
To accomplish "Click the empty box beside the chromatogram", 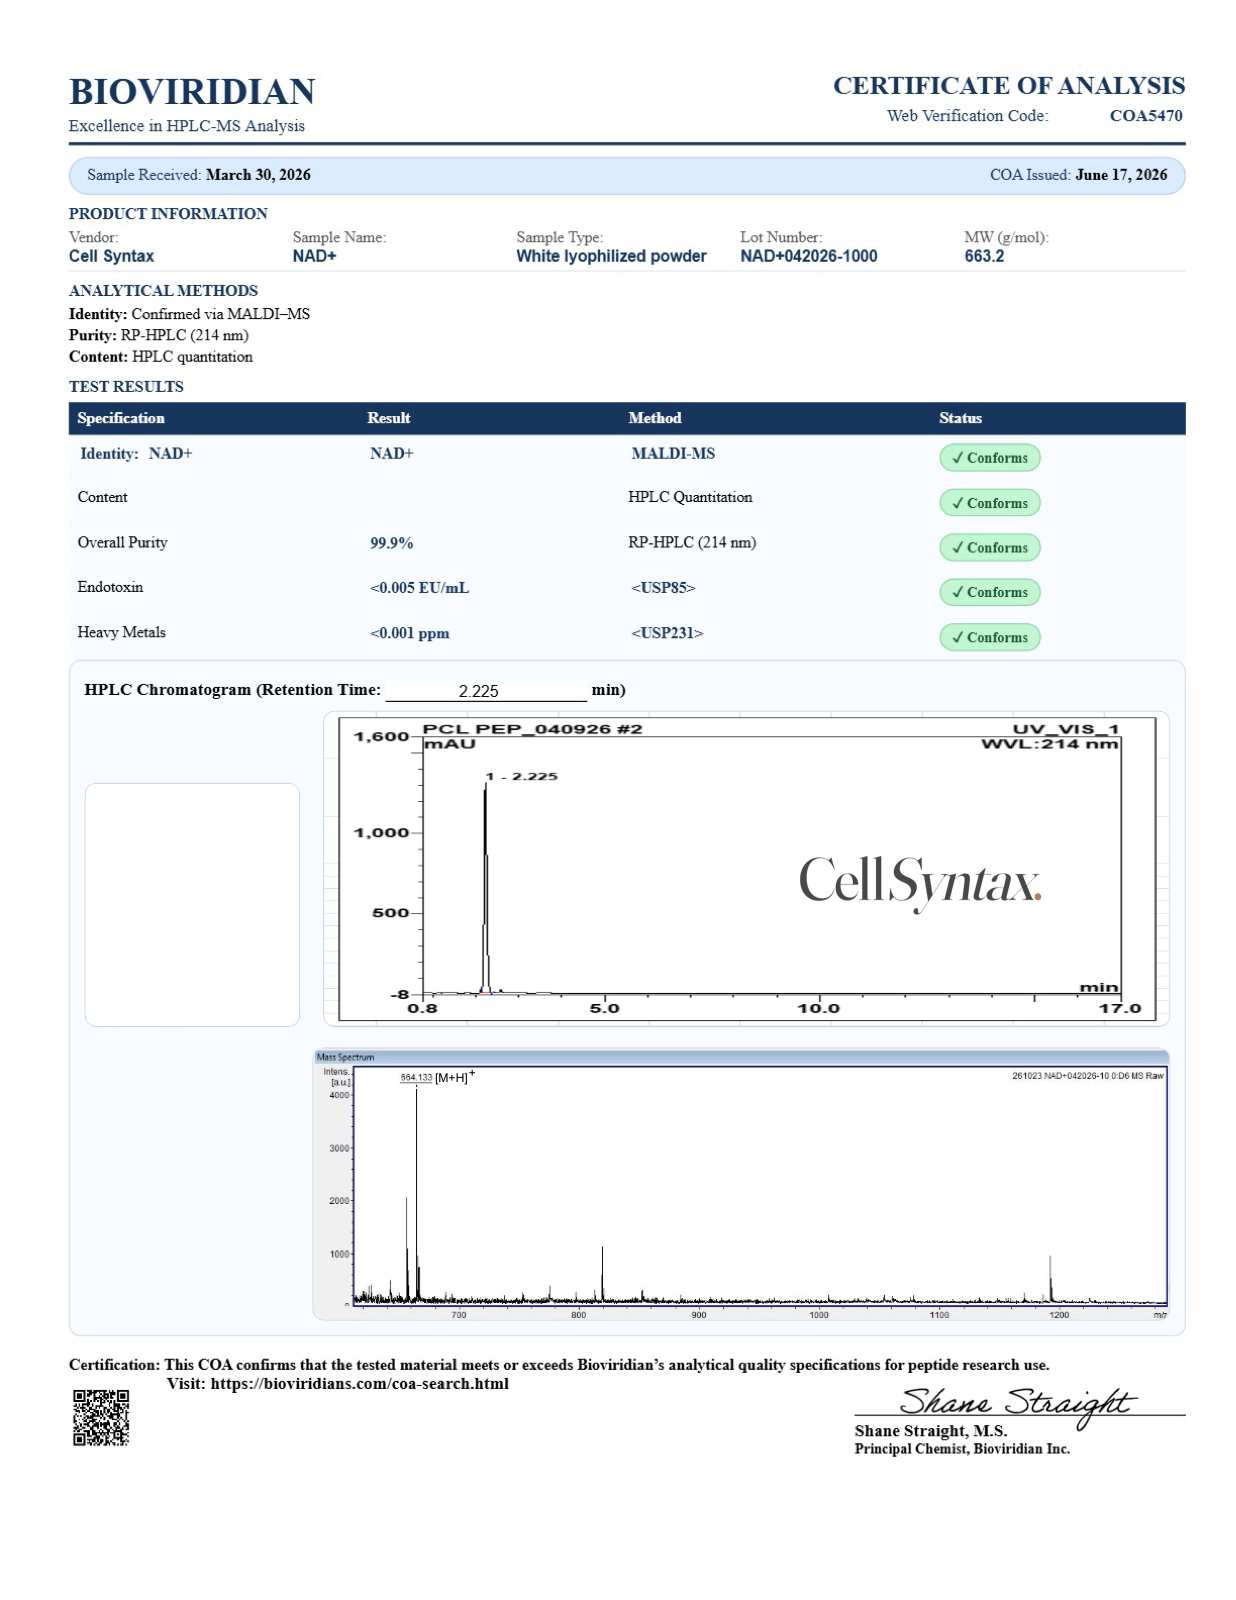I will point(192,905).
